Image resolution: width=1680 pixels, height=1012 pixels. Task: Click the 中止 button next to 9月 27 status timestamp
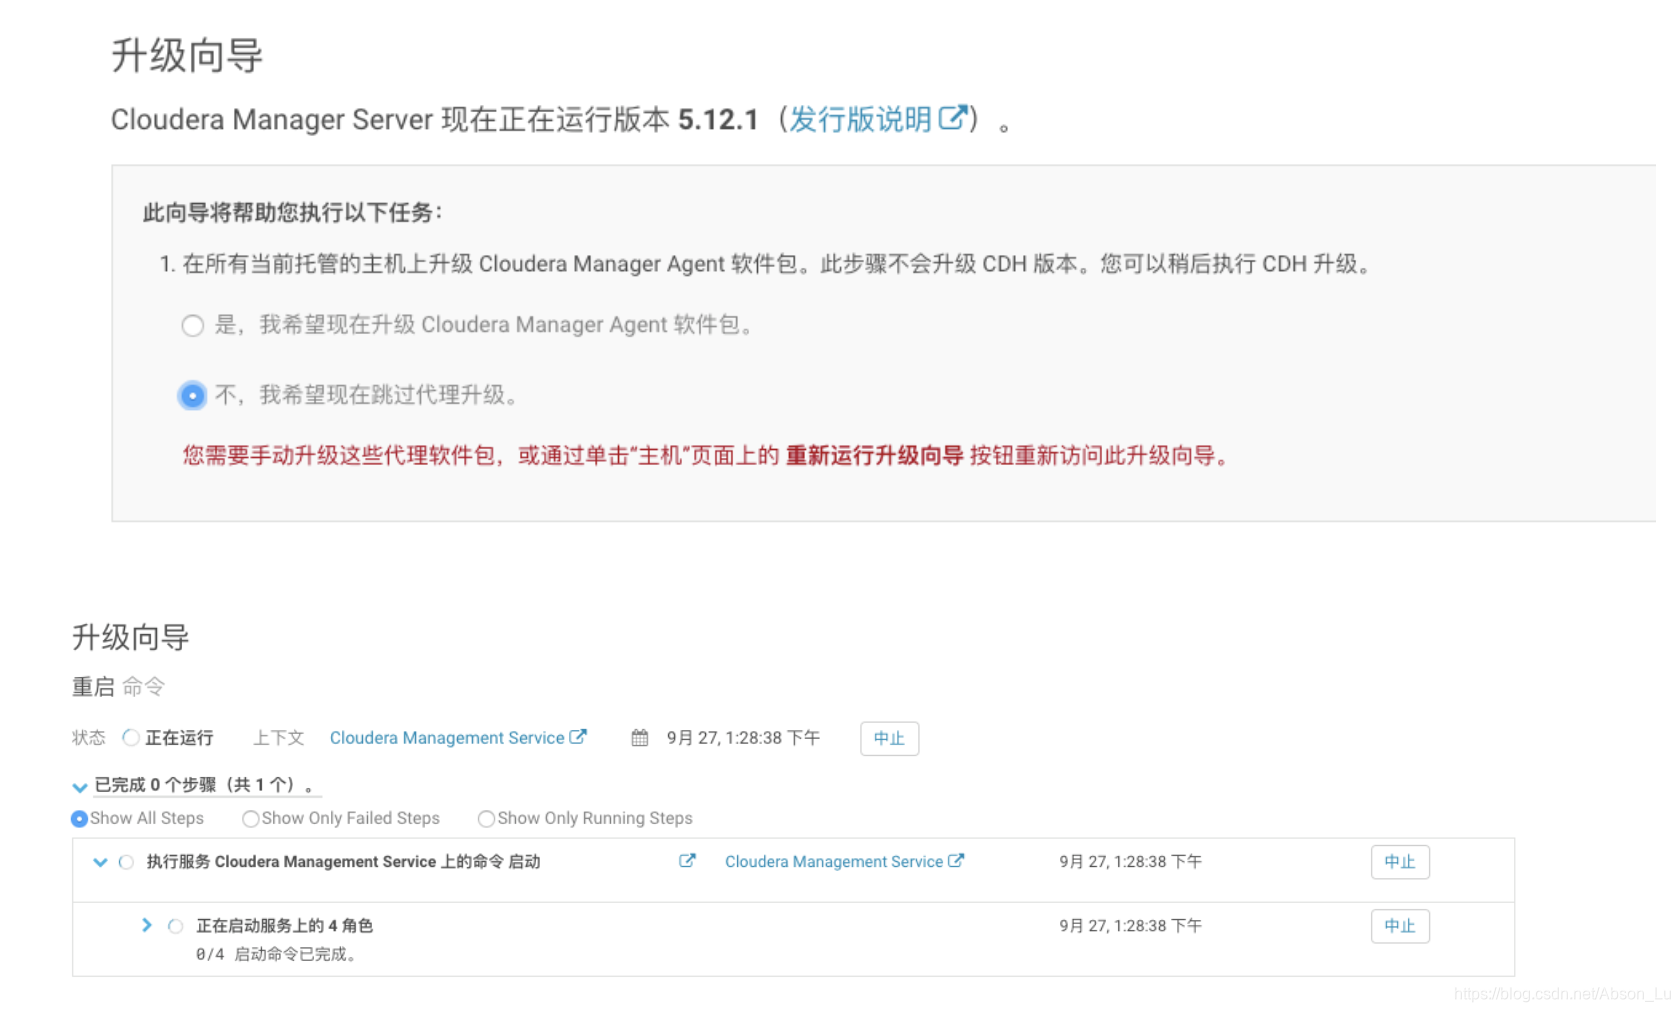coord(889,738)
